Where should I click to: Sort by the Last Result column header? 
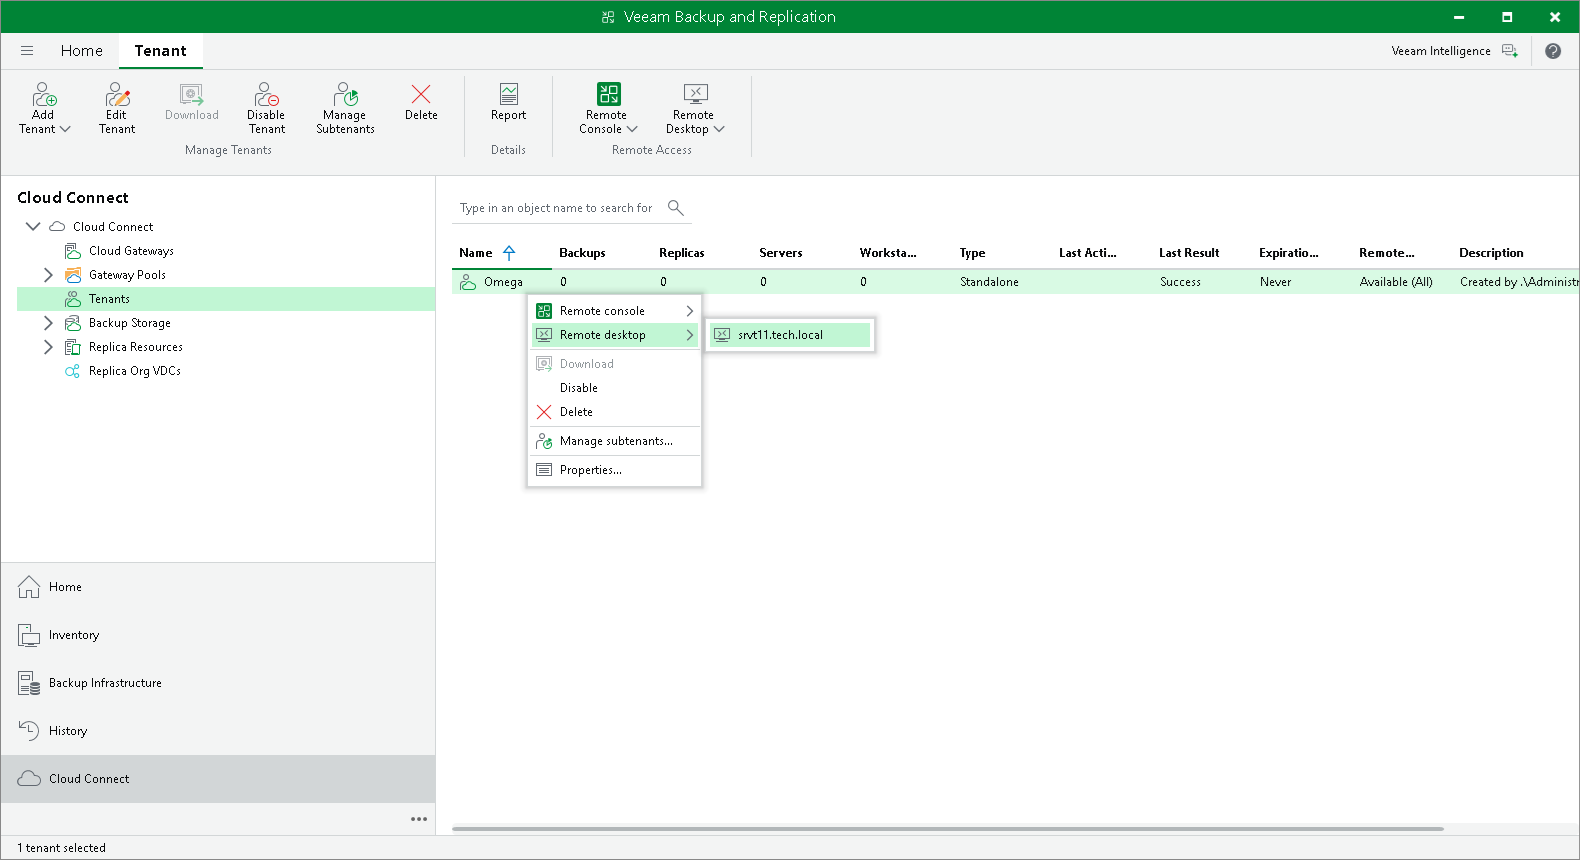(1189, 253)
